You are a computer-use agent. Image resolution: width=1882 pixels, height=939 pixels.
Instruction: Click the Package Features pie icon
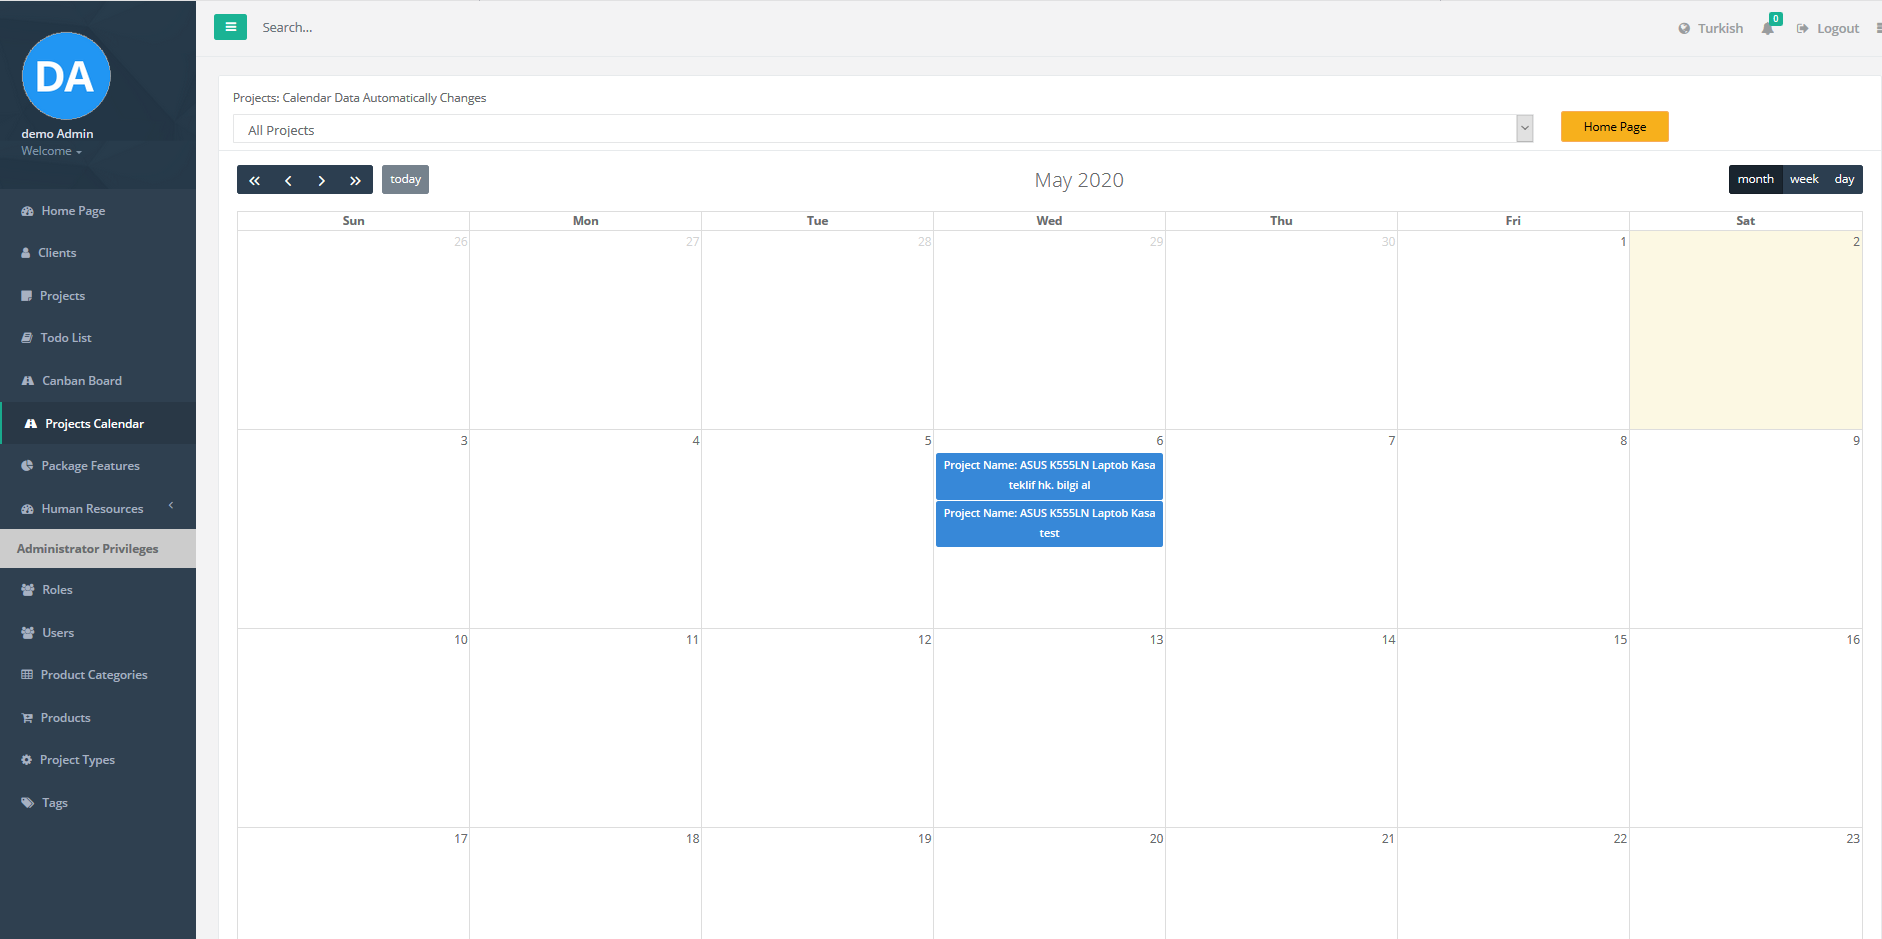(x=27, y=466)
